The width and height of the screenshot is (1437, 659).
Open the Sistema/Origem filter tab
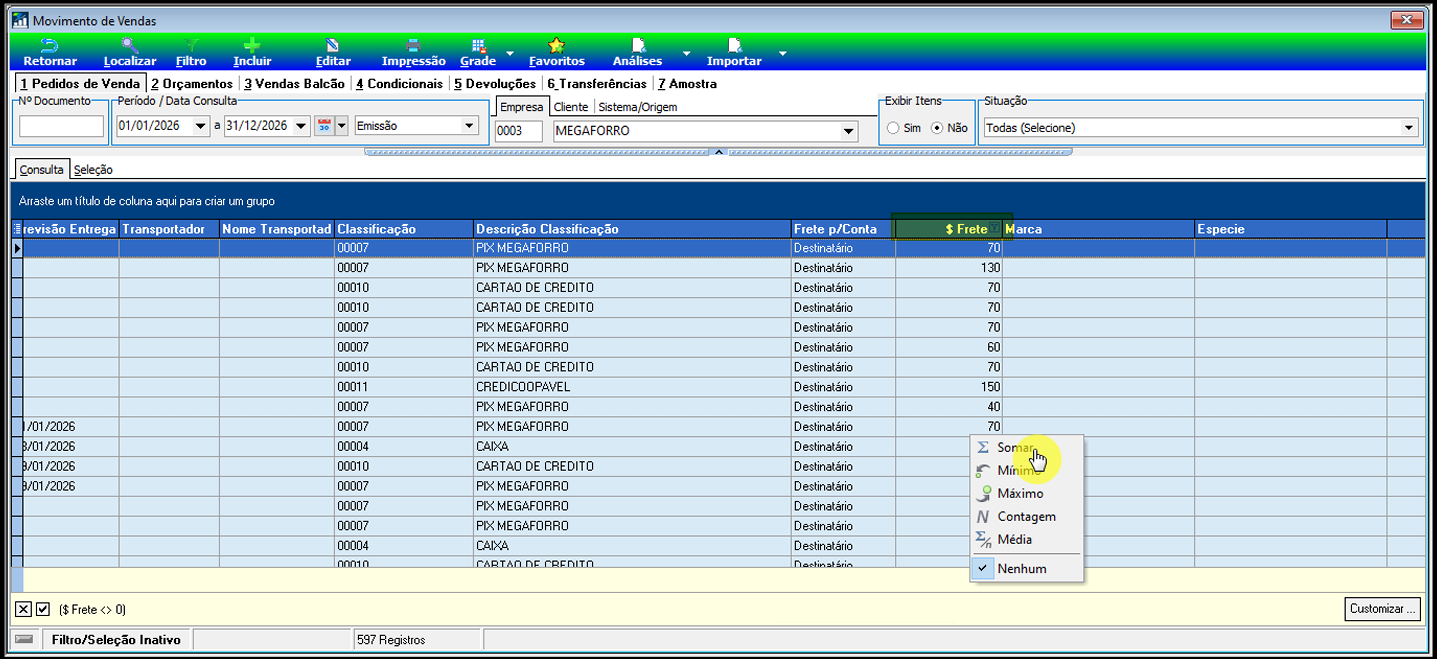(638, 107)
